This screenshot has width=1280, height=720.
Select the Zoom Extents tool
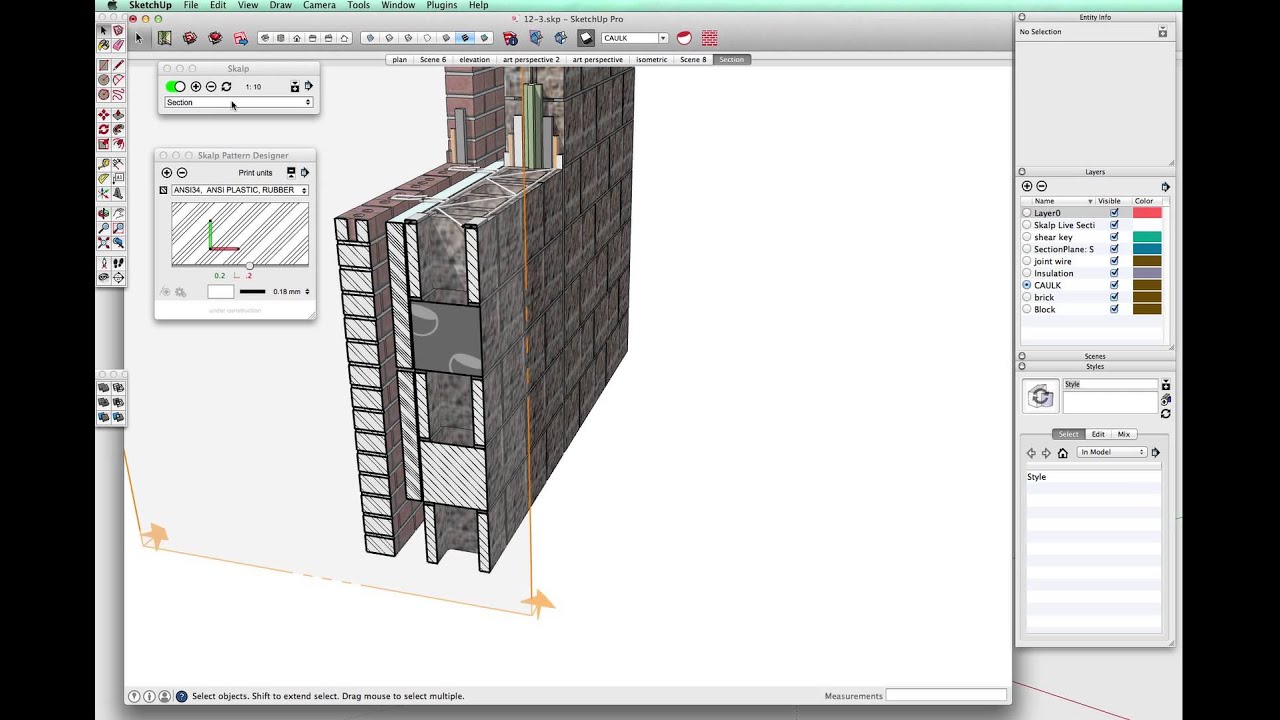coord(103,242)
